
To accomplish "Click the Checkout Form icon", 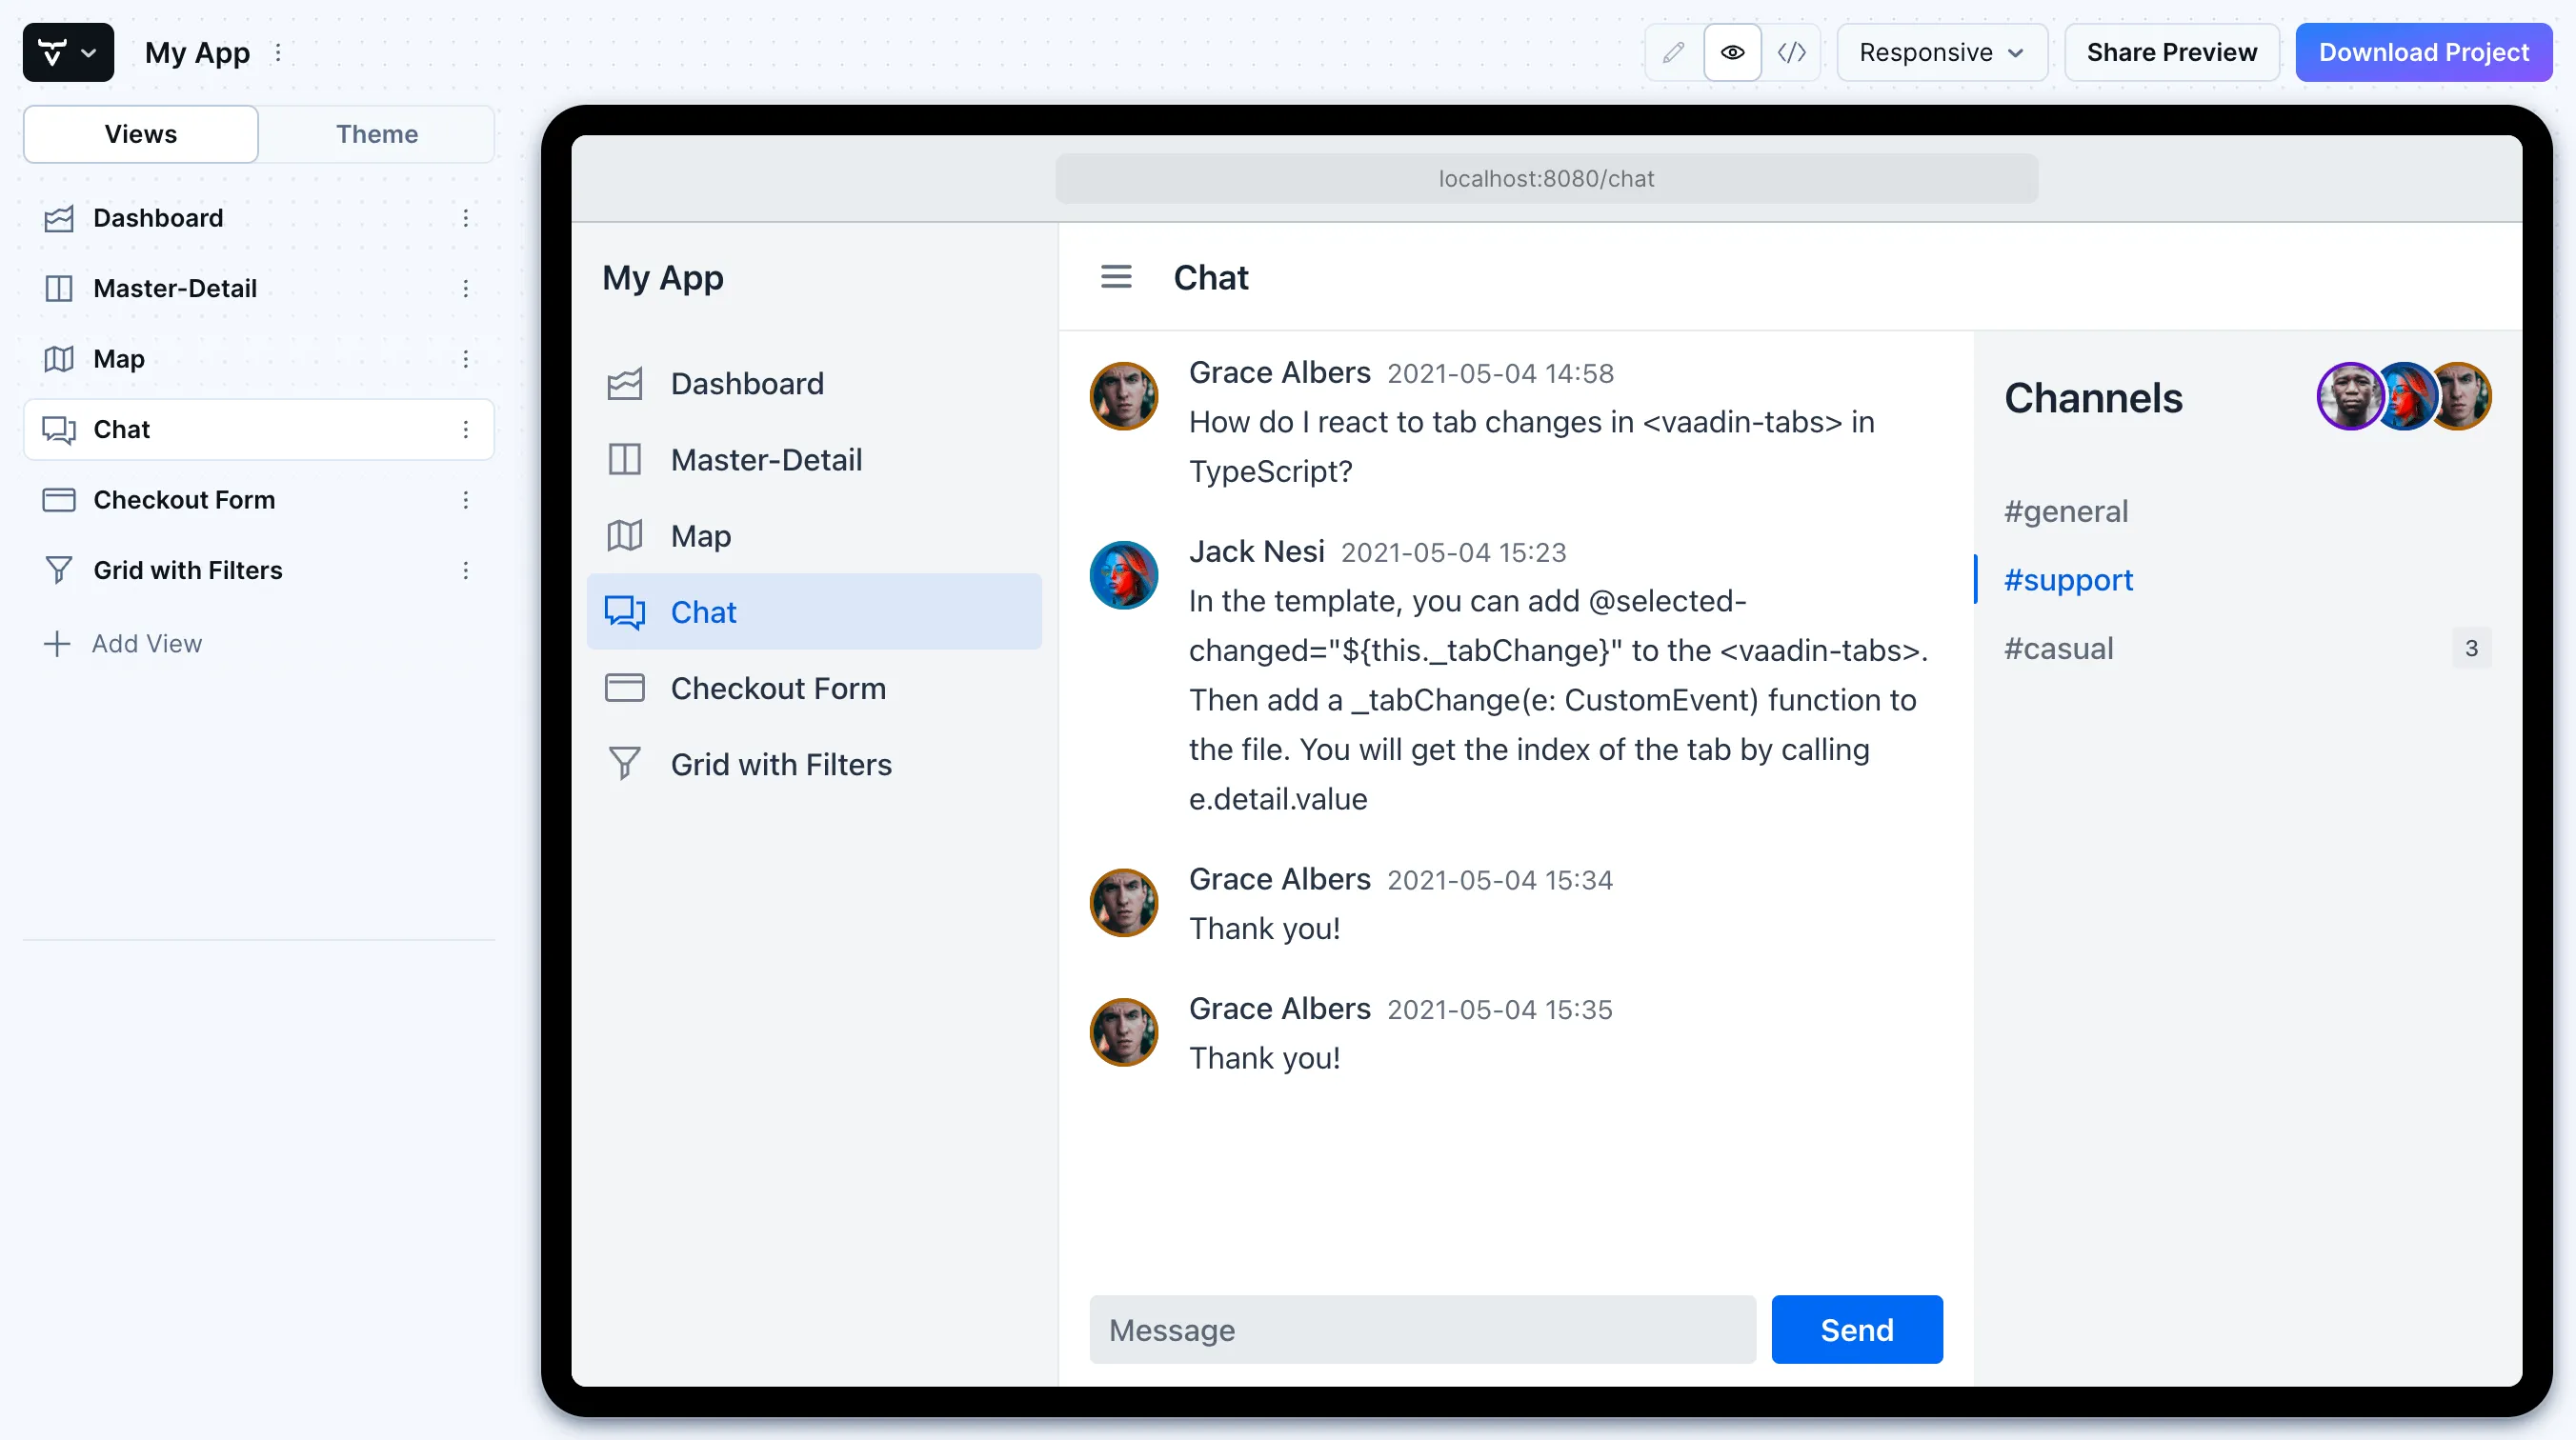I will tap(59, 500).
